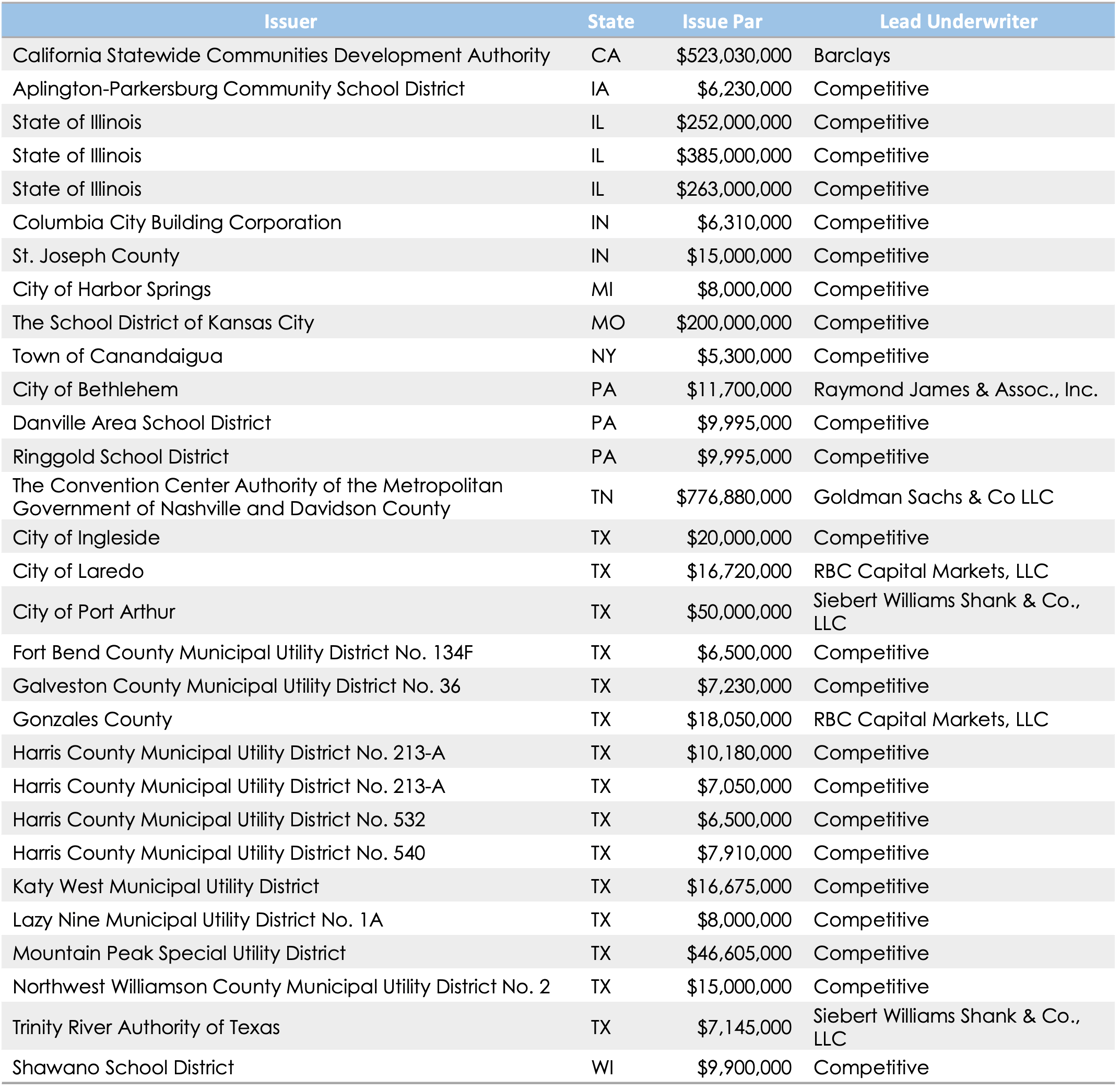
Task: Select Shawano School District
Action: coord(123,1067)
